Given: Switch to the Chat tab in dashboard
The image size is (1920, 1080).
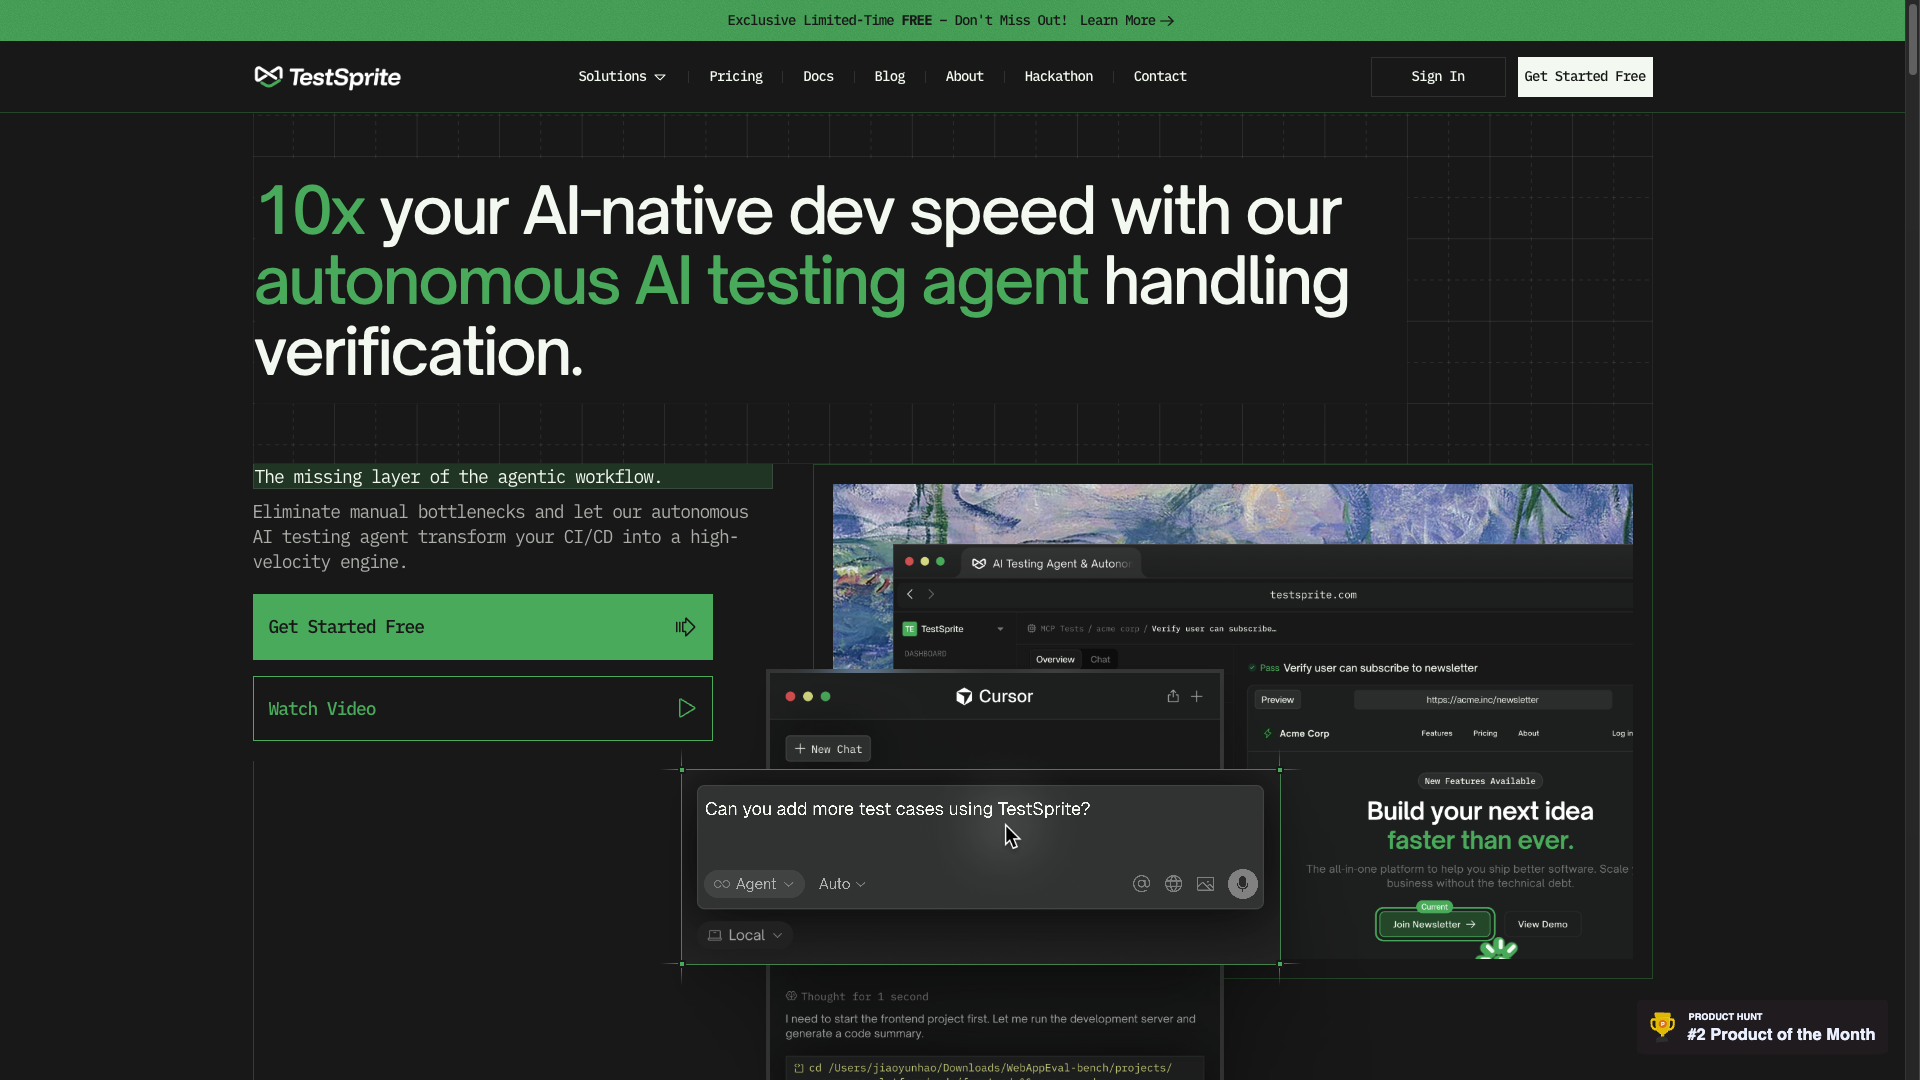Looking at the screenshot, I should tap(1100, 660).
